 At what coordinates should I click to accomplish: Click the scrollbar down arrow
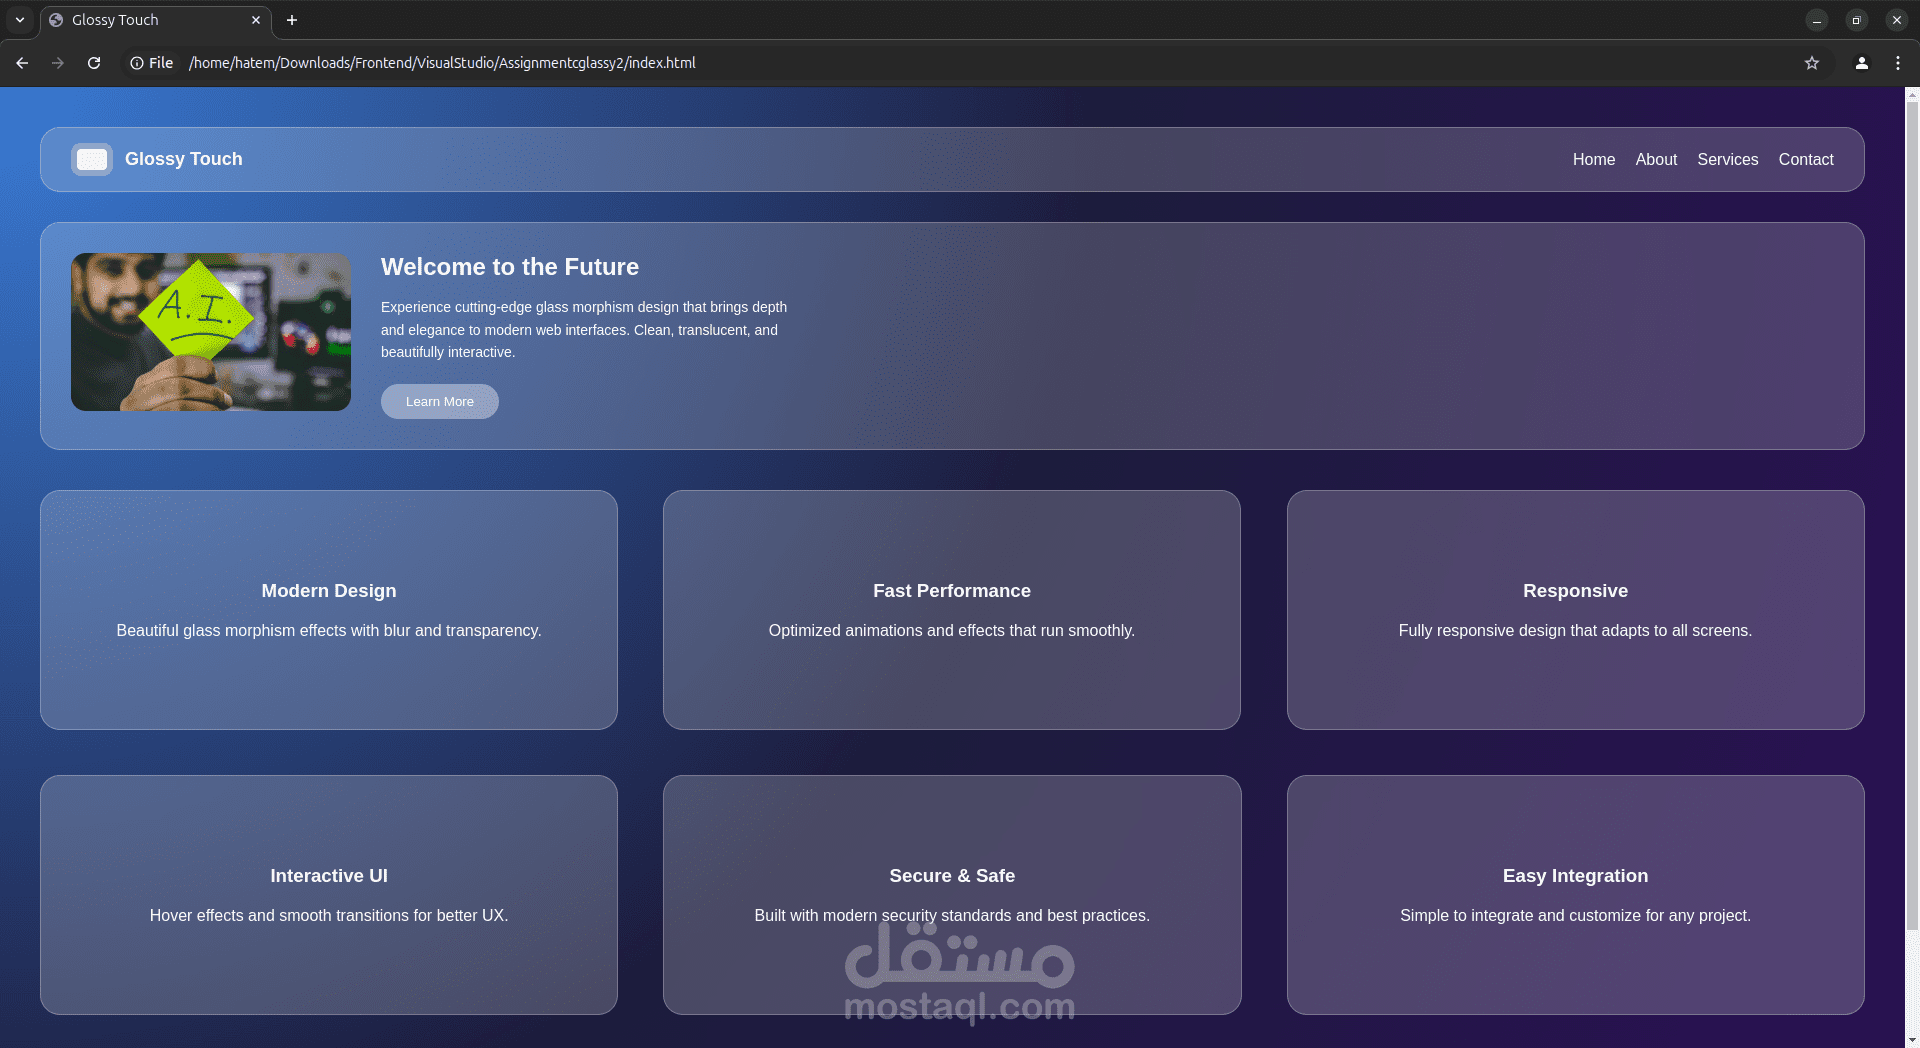click(1912, 1040)
